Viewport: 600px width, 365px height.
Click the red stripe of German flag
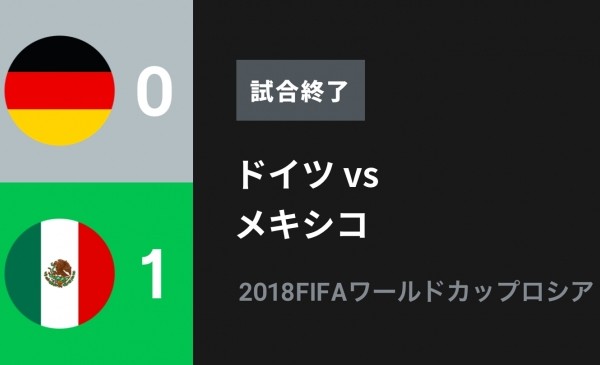tap(60, 91)
